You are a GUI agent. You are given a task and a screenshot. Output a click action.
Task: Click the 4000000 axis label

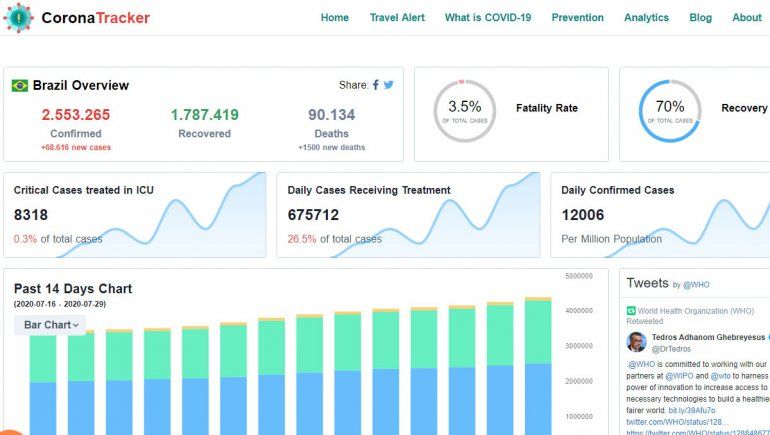tap(579, 311)
